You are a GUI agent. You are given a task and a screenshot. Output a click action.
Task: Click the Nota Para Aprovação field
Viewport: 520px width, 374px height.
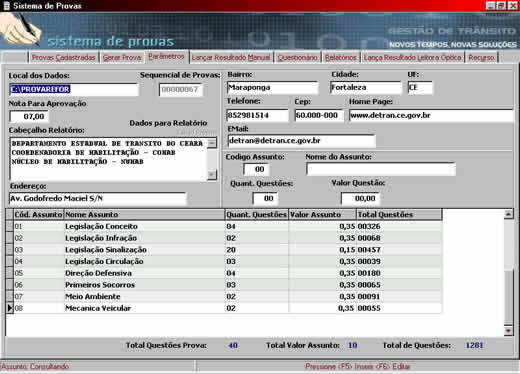click(29, 117)
